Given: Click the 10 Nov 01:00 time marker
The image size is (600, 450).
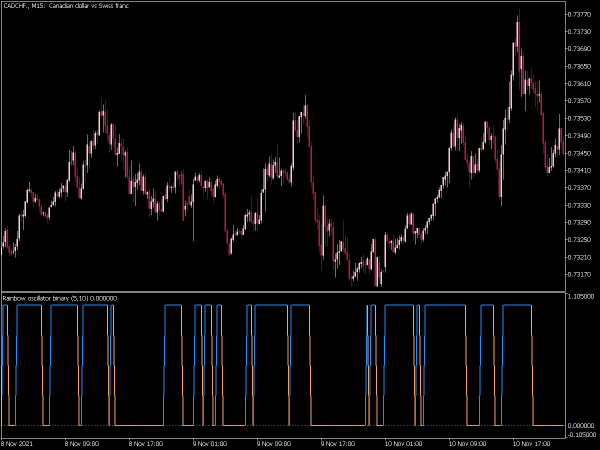Looking at the screenshot, I should [403, 444].
